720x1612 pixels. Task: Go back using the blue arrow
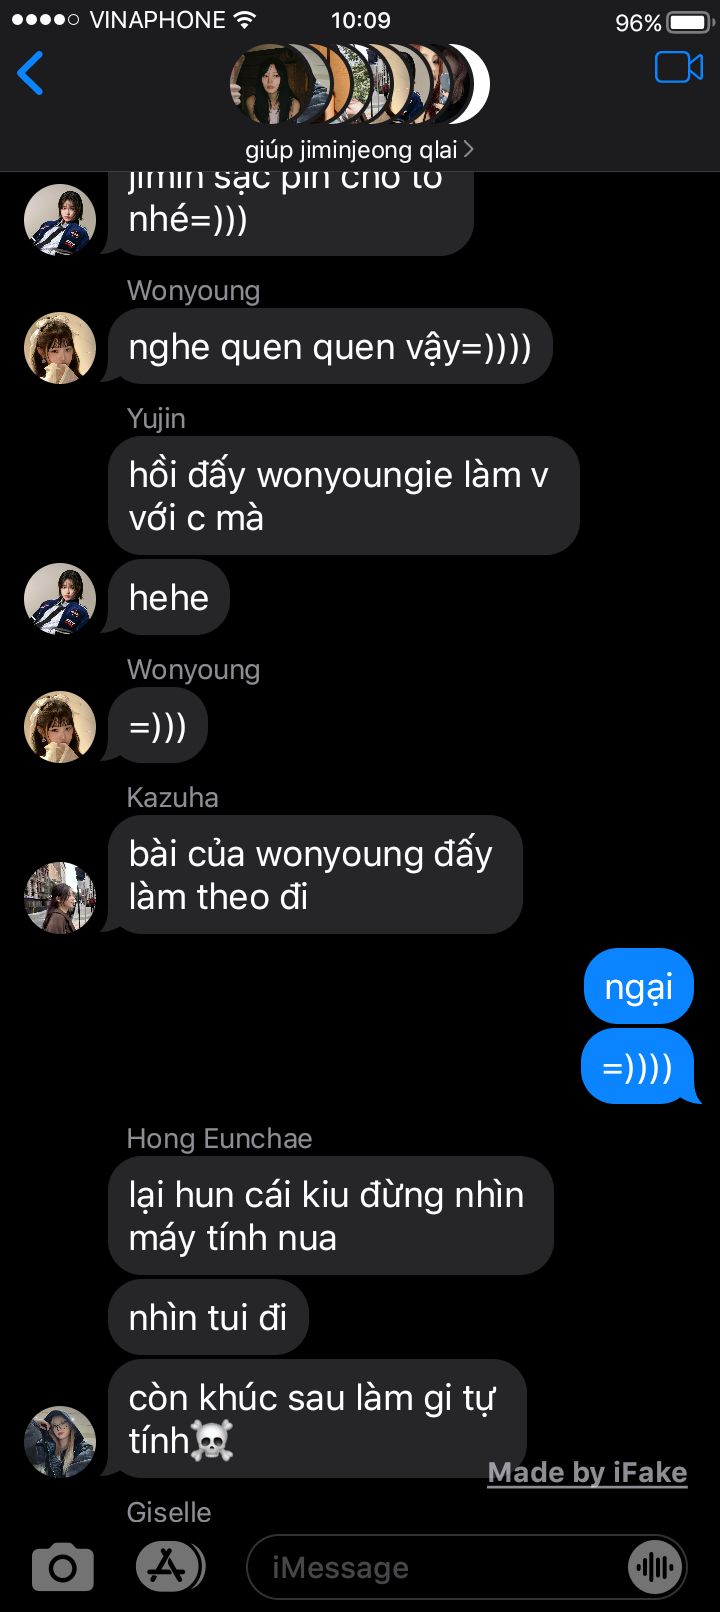click(31, 73)
